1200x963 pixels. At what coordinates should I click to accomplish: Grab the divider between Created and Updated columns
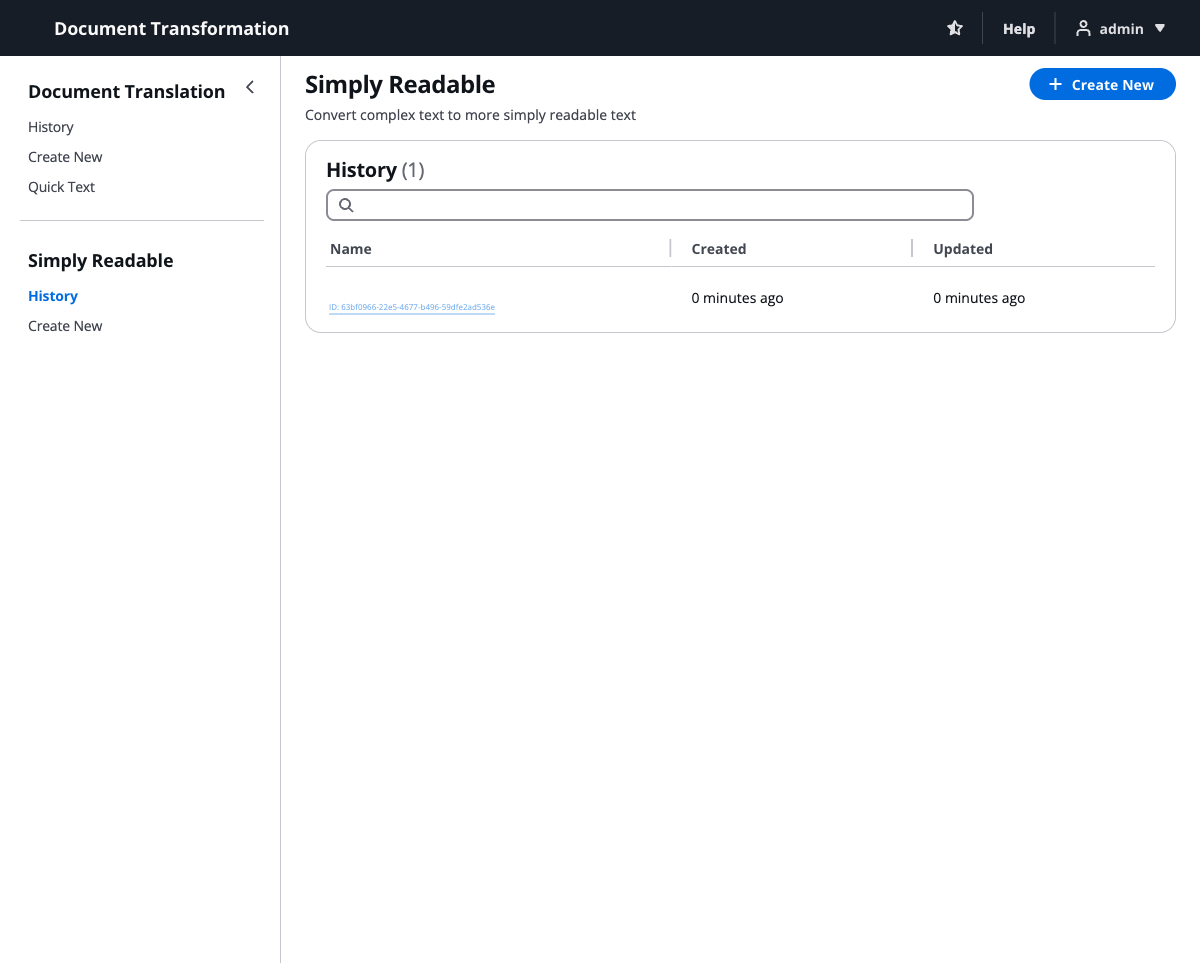coord(912,249)
